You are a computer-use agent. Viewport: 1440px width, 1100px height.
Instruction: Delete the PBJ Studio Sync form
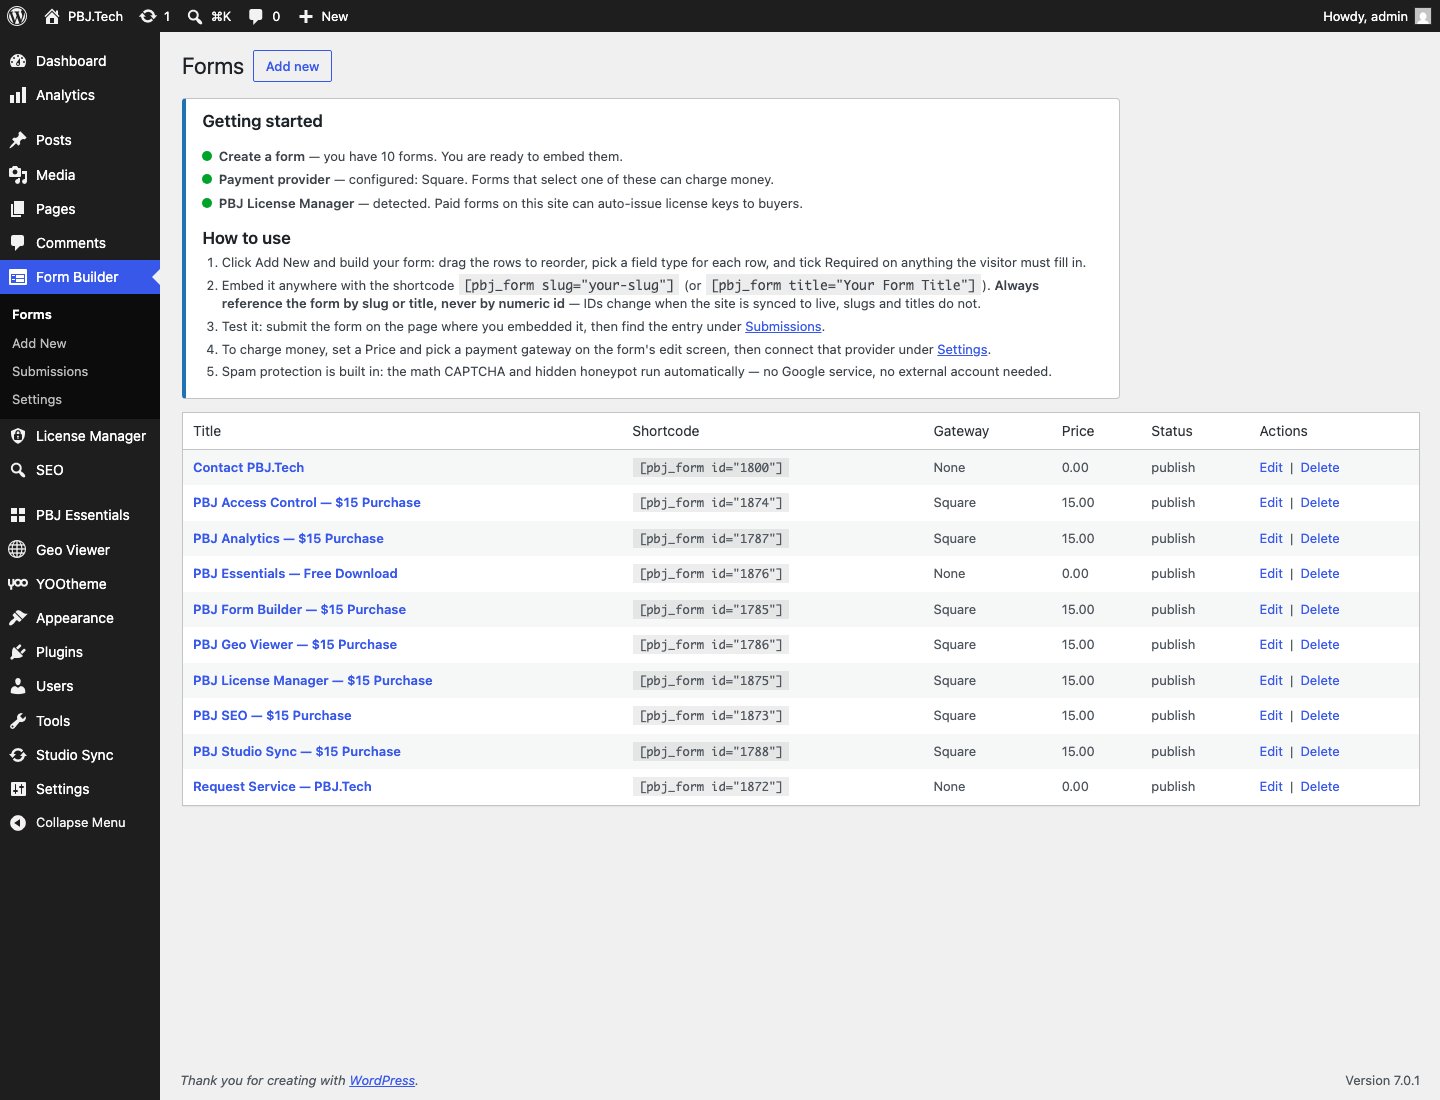coord(1320,751)
